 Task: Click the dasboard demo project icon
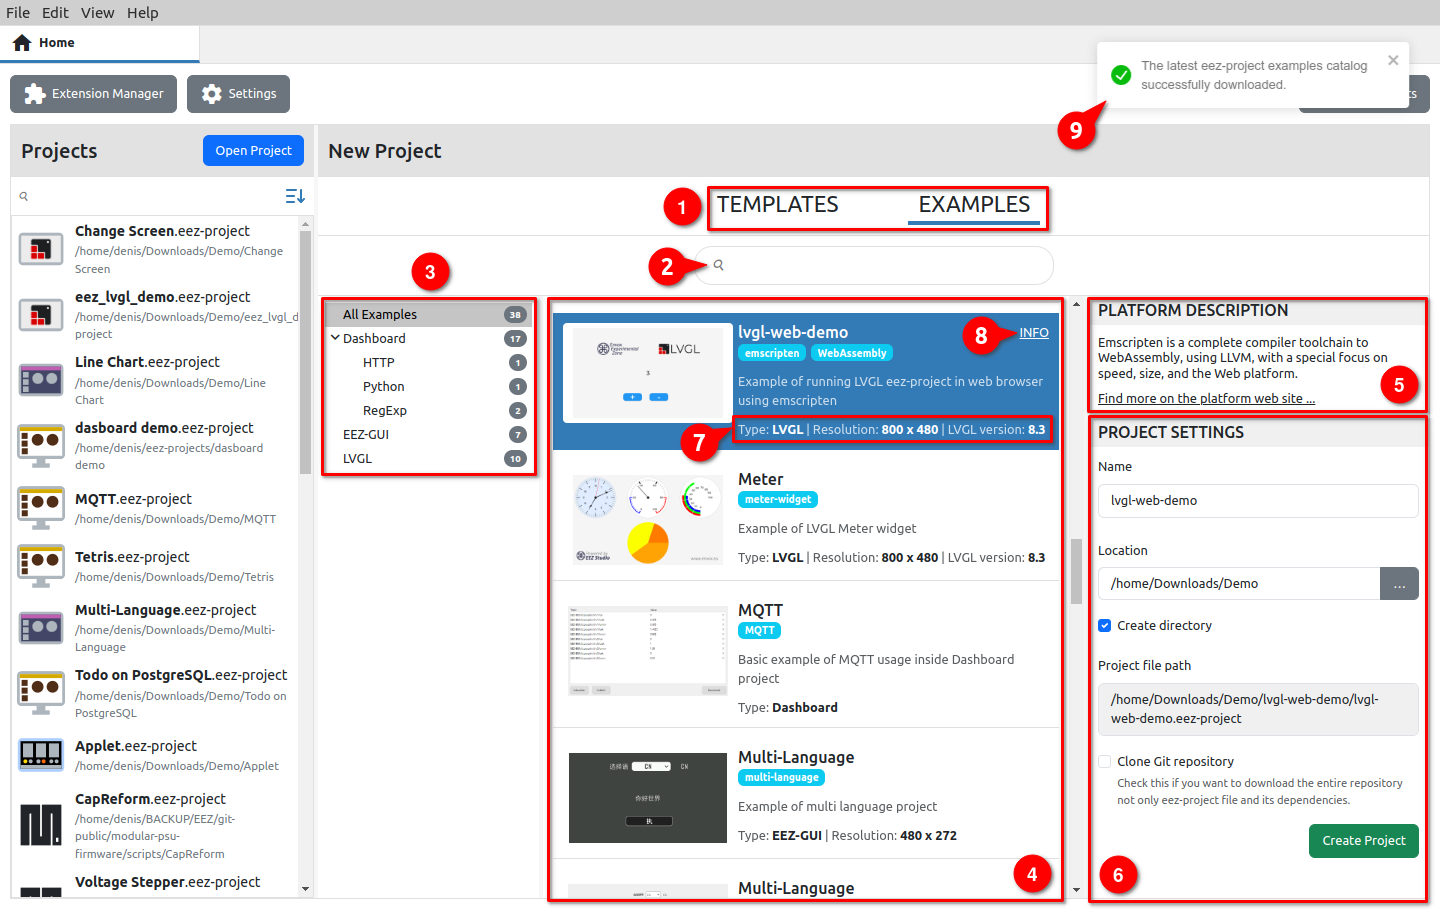(41, 446)
